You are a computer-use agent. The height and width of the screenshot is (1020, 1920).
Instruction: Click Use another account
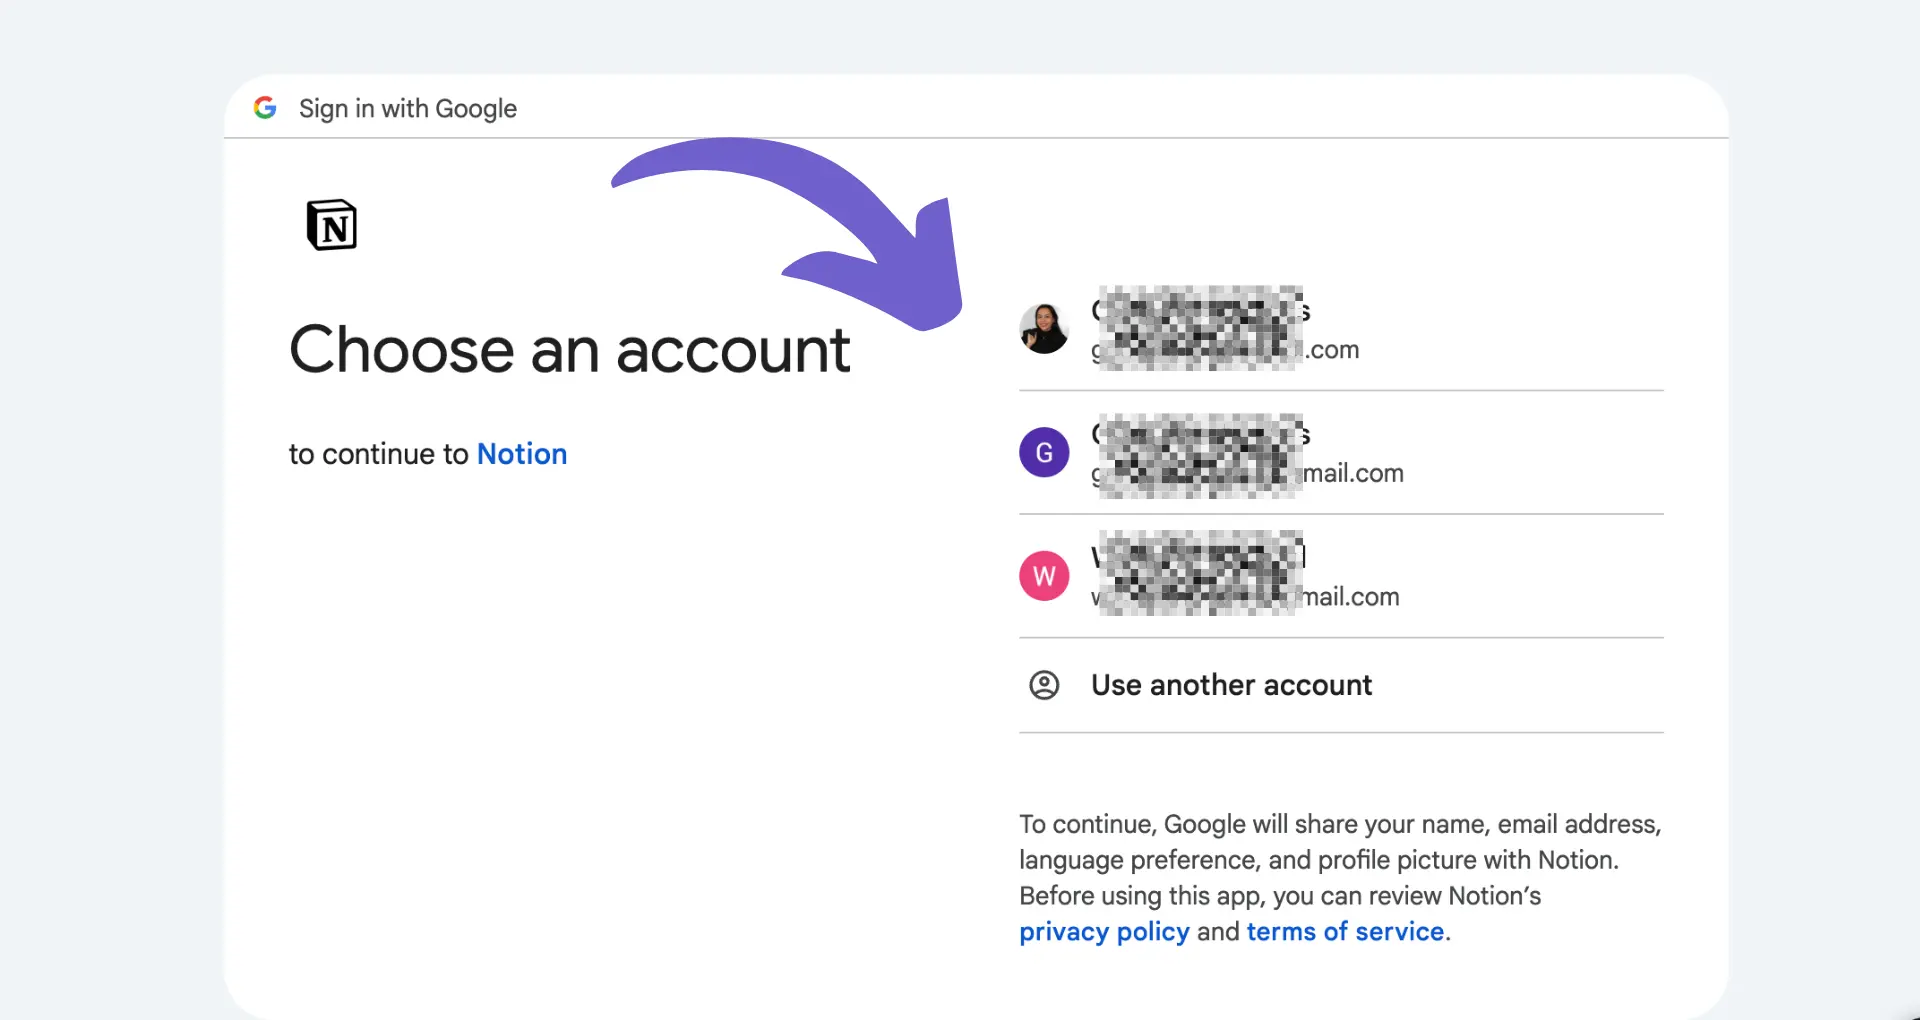tap(1341, 685)
